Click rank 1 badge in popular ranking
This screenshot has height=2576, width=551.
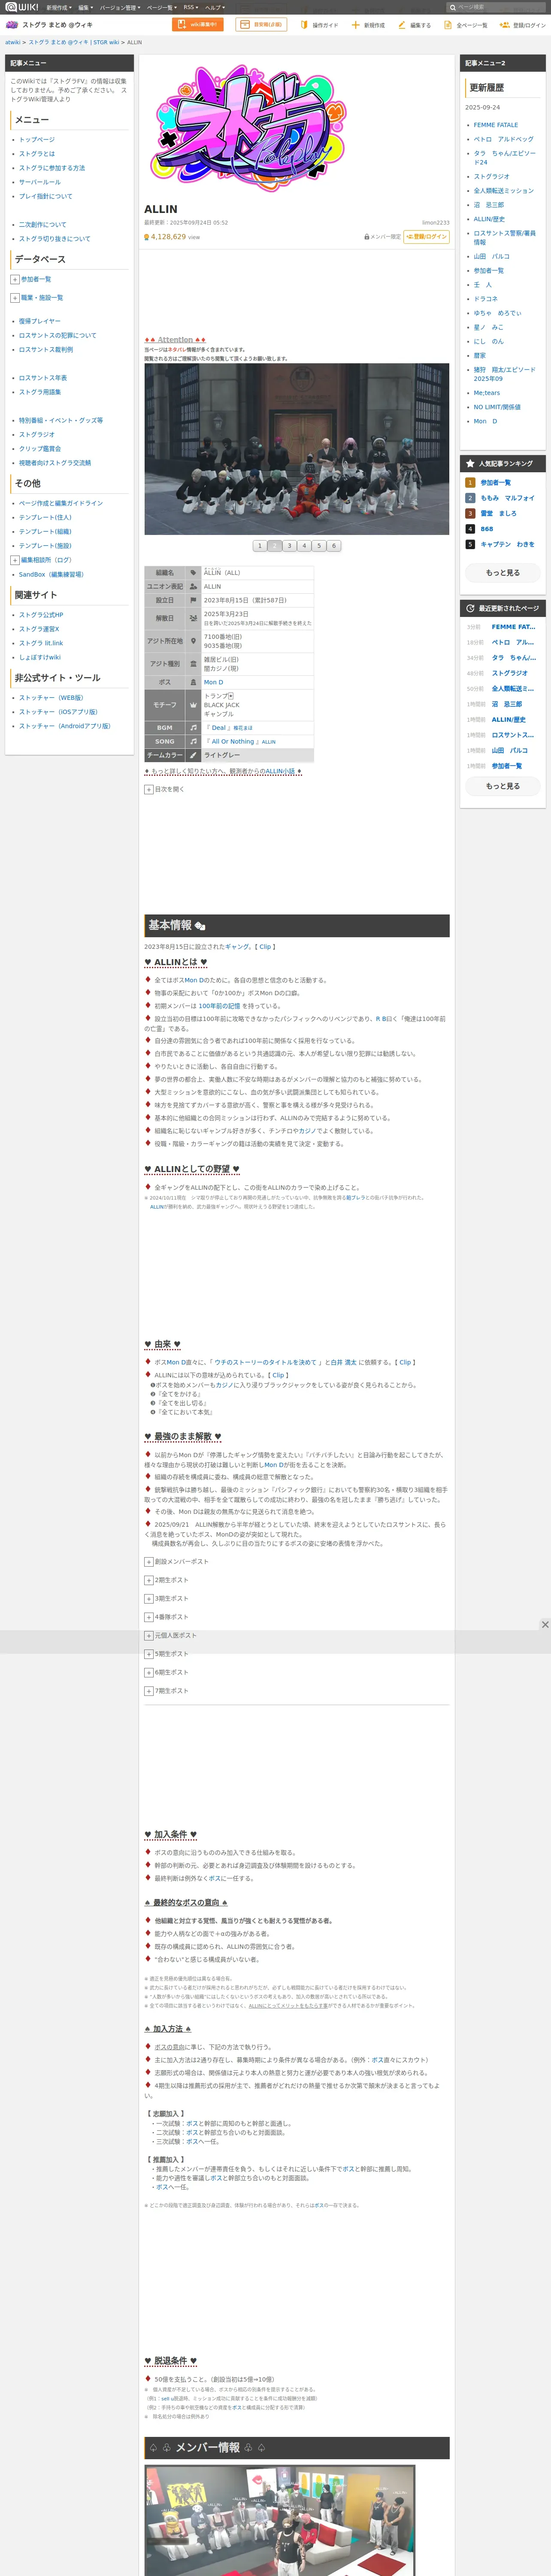470,483
